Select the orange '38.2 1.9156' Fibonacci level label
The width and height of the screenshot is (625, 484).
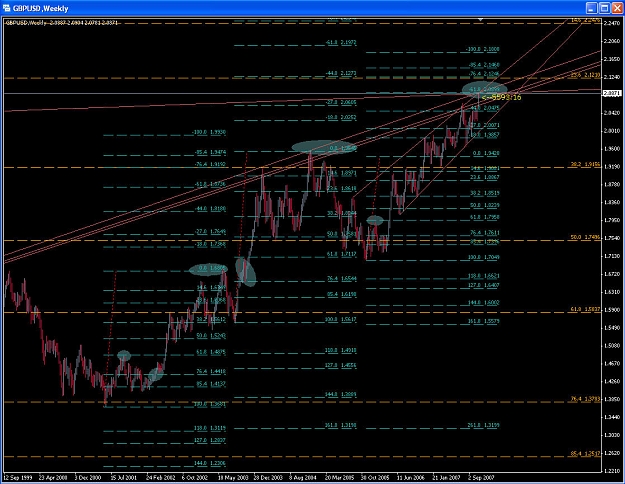point(585,164)
